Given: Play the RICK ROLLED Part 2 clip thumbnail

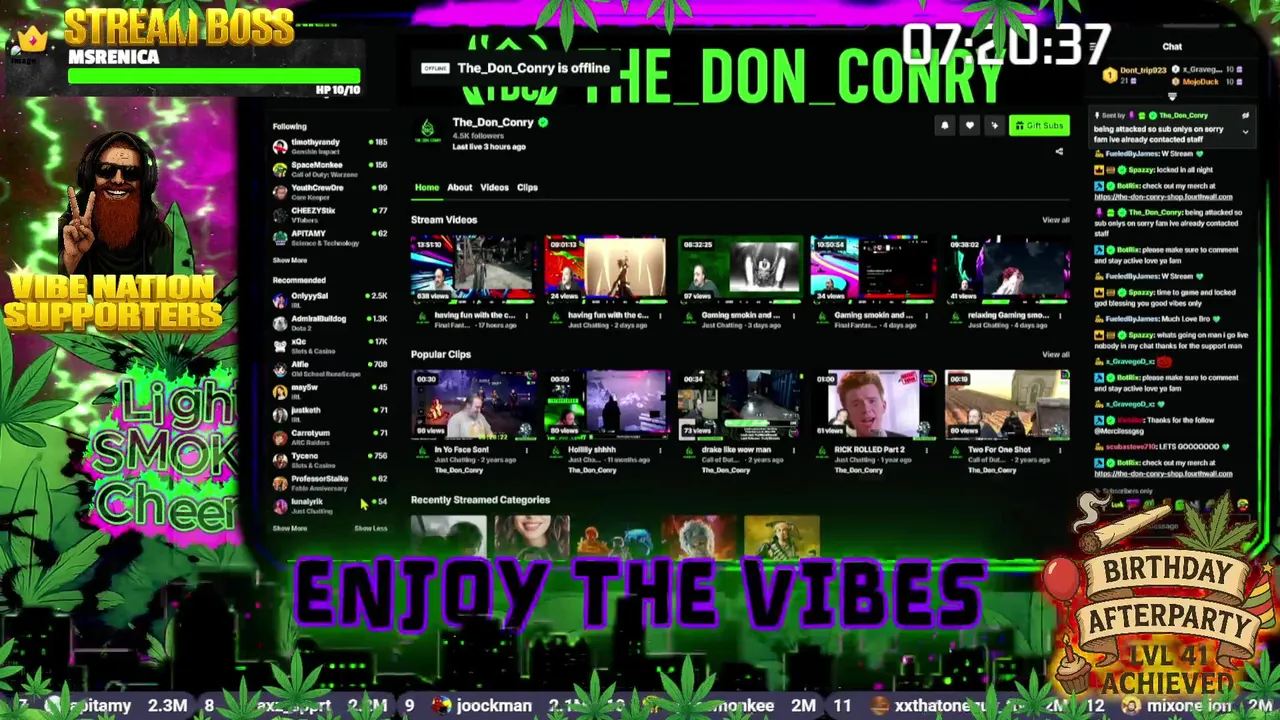Looking at the screenshot, I should click(x=873, y=405).
